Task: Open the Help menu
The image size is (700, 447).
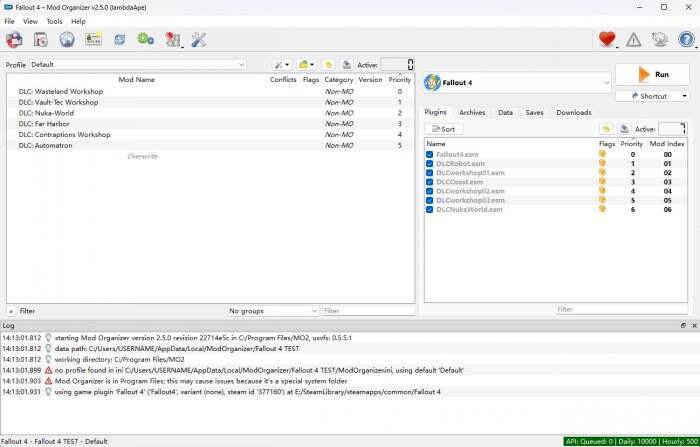Action: pos(78,21)
